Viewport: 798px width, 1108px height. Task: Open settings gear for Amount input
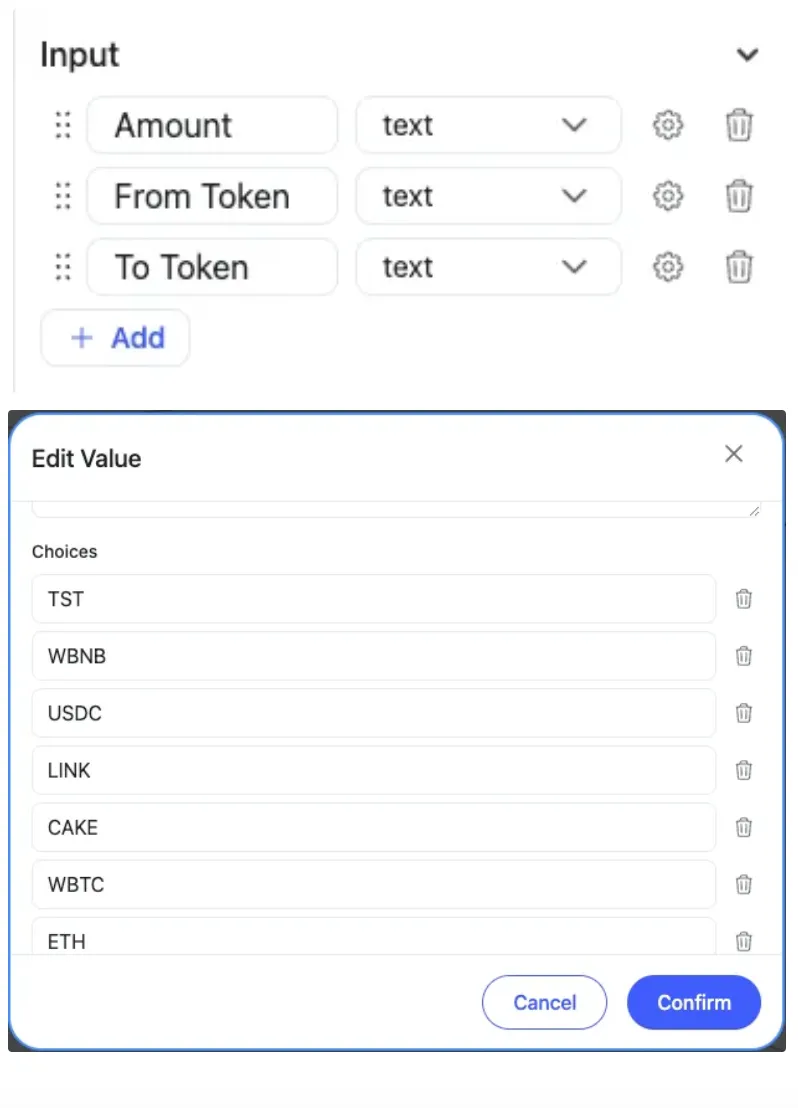(x=668, y=126)
